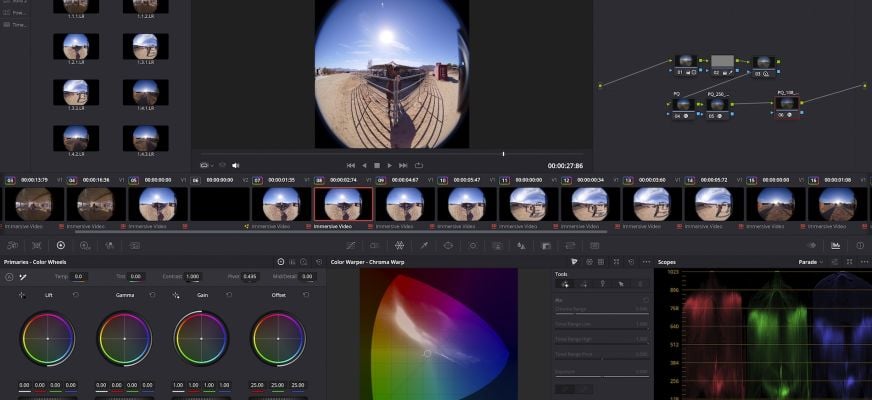Image resolution: width=872 pixels, height=400 pixels.
Task: Open the Blur palette icon
Action: point(521,245)
